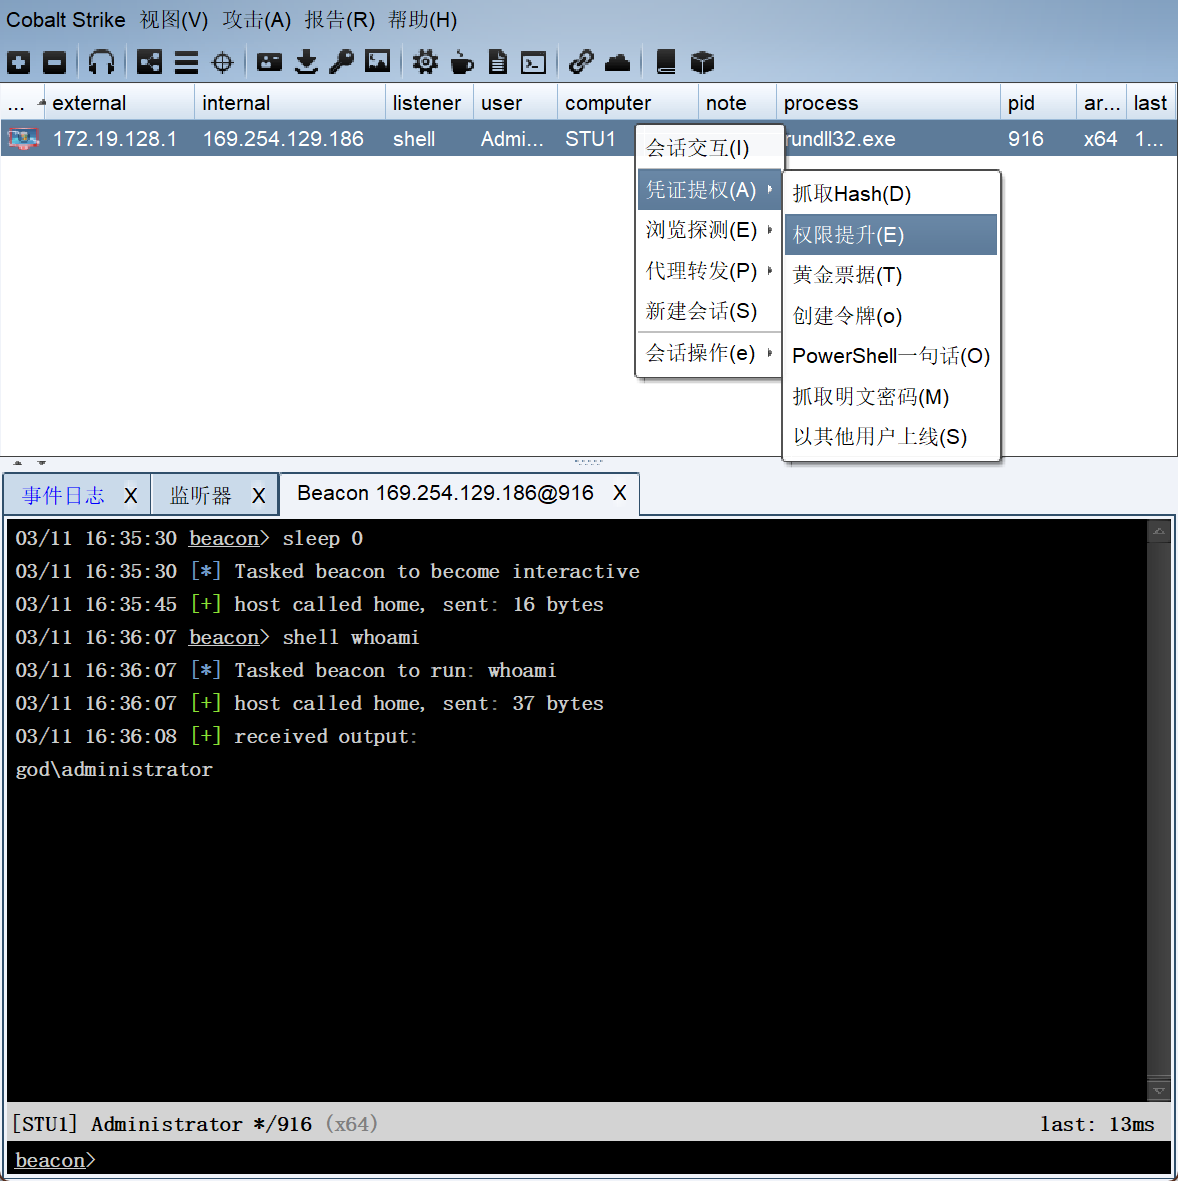Image resolution: width=1178 pixels, height=1181 pixels.
Task: Open the credentials ID card icon
Action: (x=269, y=63)
